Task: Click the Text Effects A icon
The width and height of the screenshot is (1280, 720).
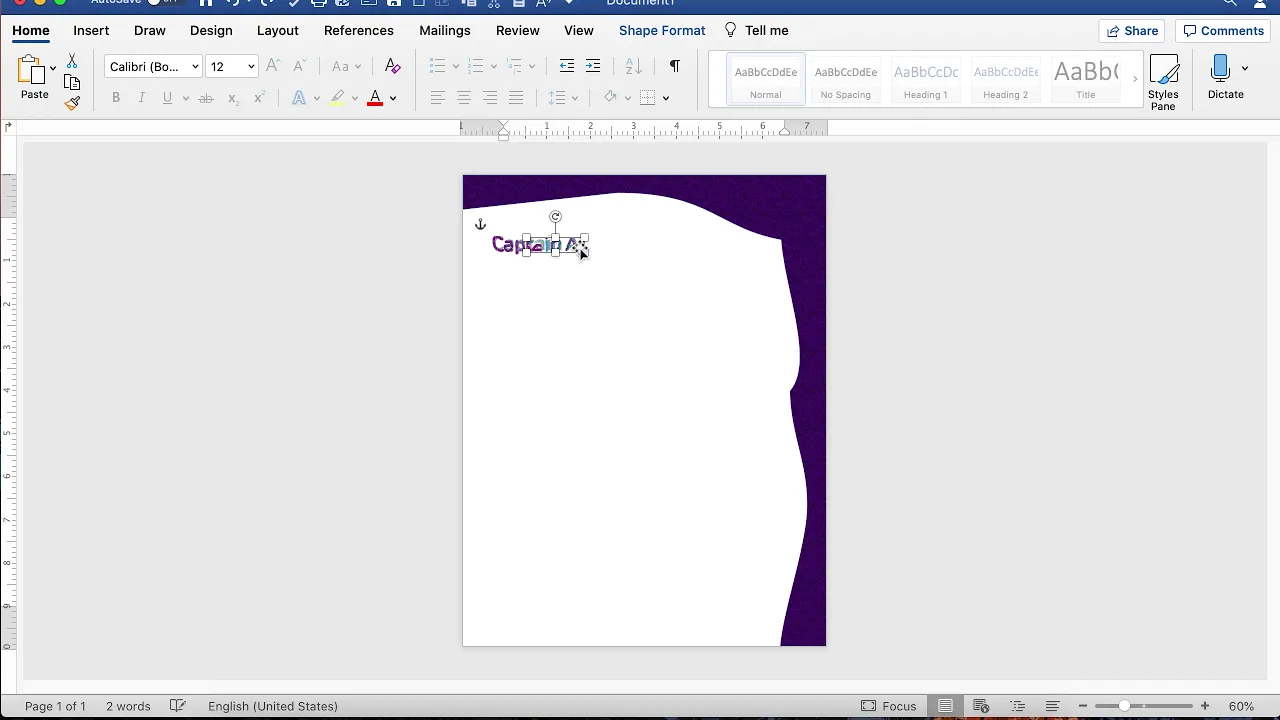Action: tap(299, 98)
